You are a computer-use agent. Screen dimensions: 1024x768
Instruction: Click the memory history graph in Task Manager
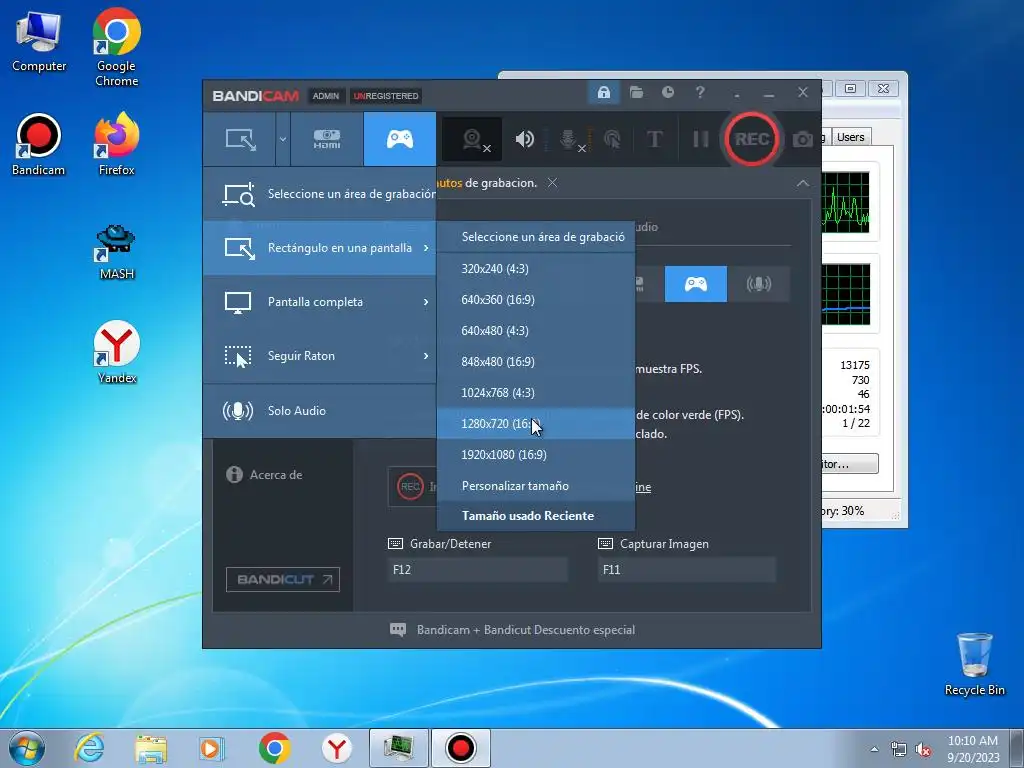[x=846, y=294]
